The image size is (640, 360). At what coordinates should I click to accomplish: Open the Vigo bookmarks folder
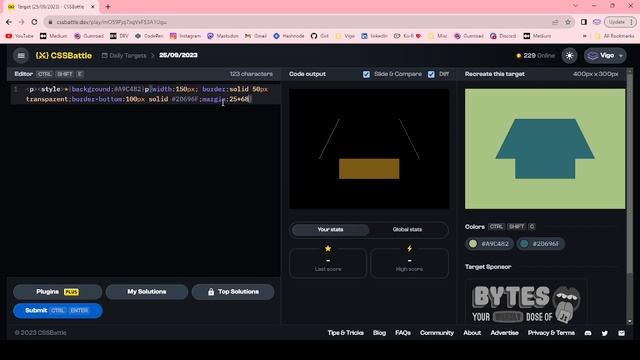click(x=345, y=36)
